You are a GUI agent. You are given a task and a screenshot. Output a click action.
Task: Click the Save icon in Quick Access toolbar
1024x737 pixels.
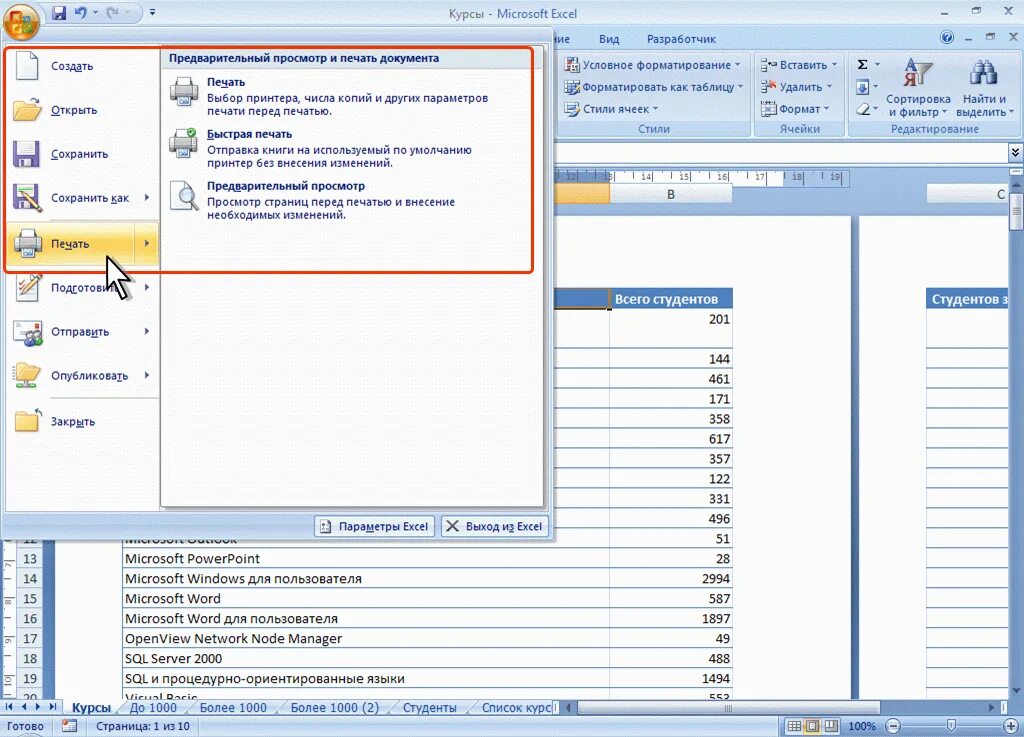tap(59, 12)
